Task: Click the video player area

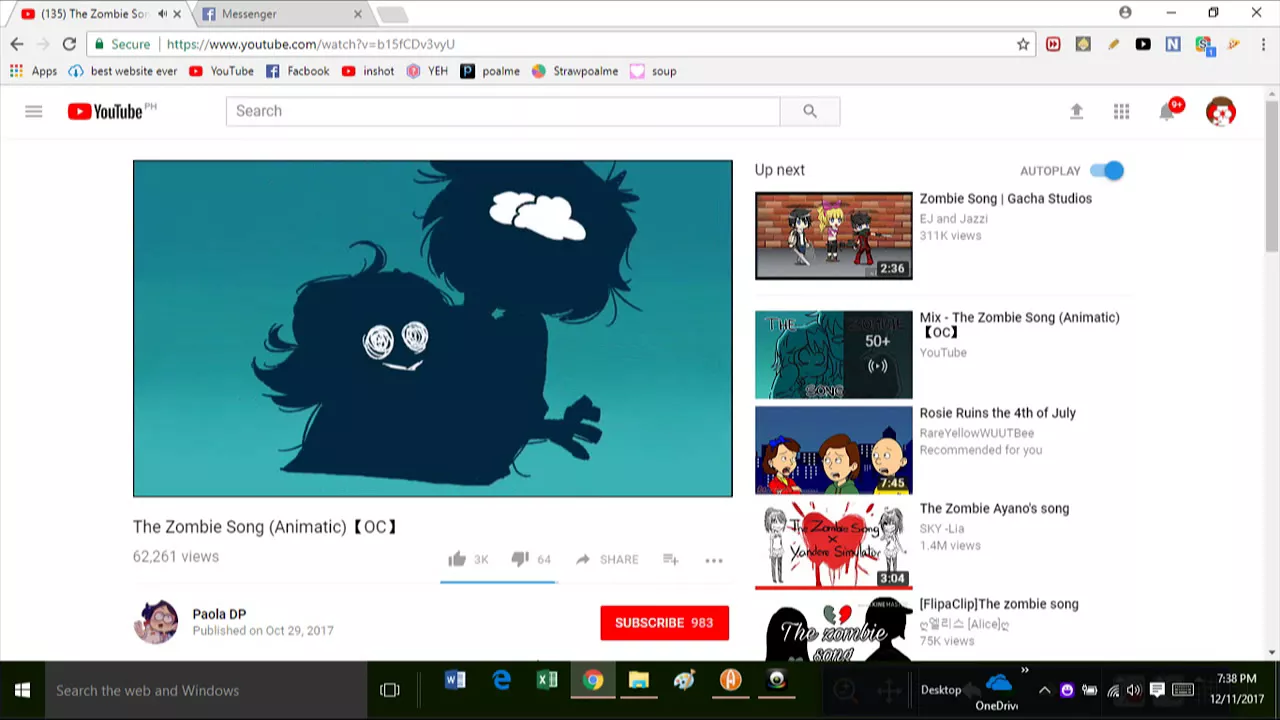Action: coord(433,328)
